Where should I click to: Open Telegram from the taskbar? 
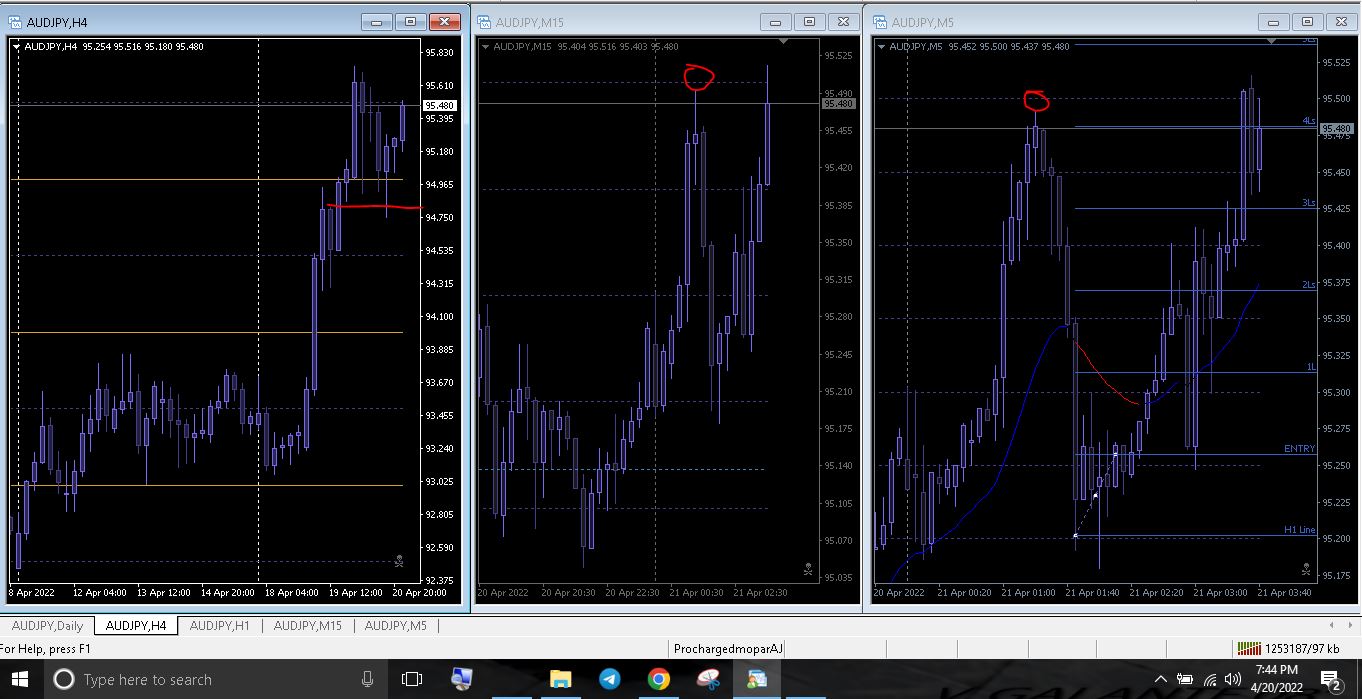click(609, 679)
